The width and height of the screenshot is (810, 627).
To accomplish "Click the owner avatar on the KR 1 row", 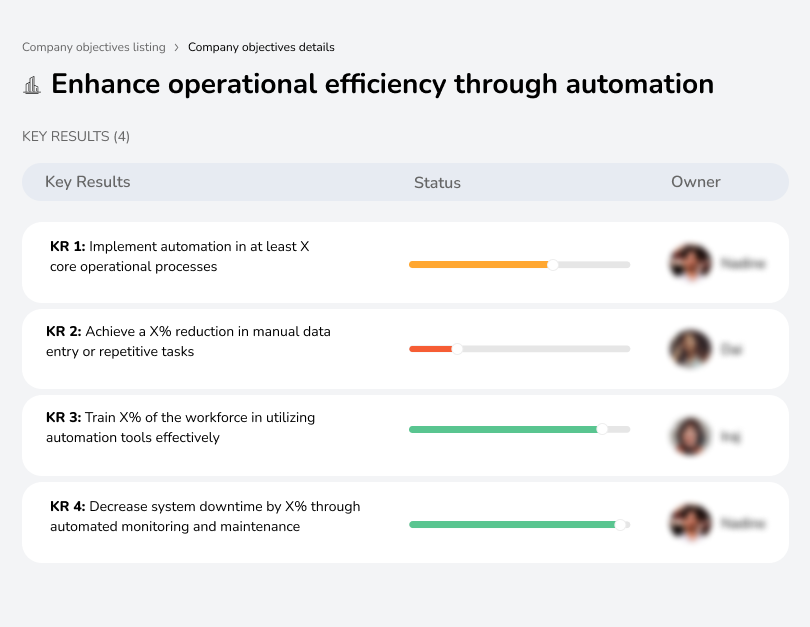I will (x=689, y=262).
